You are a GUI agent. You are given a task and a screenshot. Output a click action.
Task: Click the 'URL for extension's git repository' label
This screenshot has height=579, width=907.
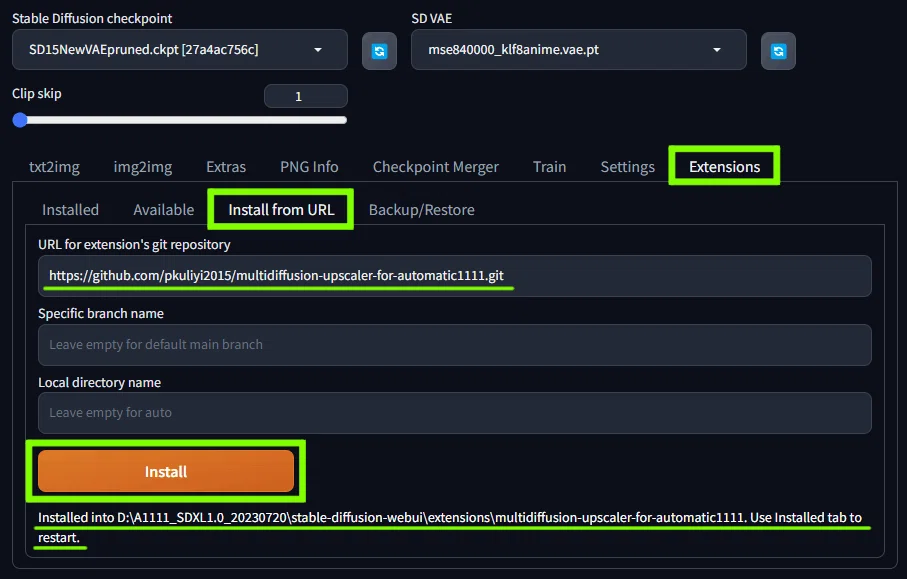coord(134,245)
